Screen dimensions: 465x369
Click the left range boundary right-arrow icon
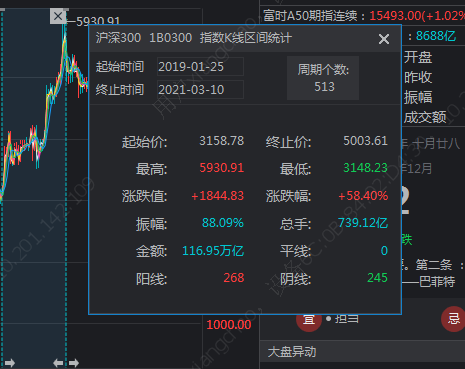(x=10, y=363)
